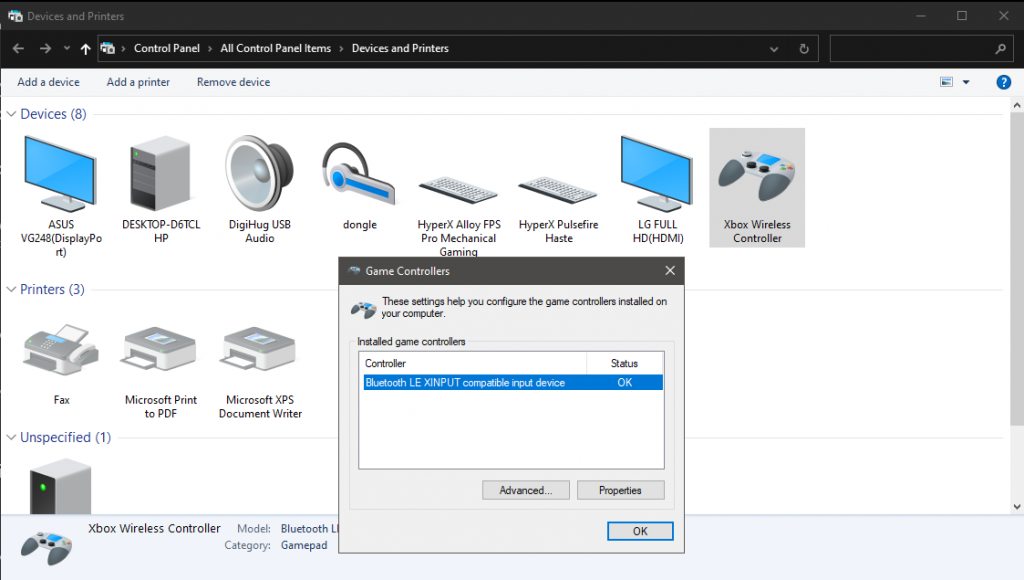Expand the chevron after Control Panel
This screenshot has width=1024, height=580.
pos(210,48)
